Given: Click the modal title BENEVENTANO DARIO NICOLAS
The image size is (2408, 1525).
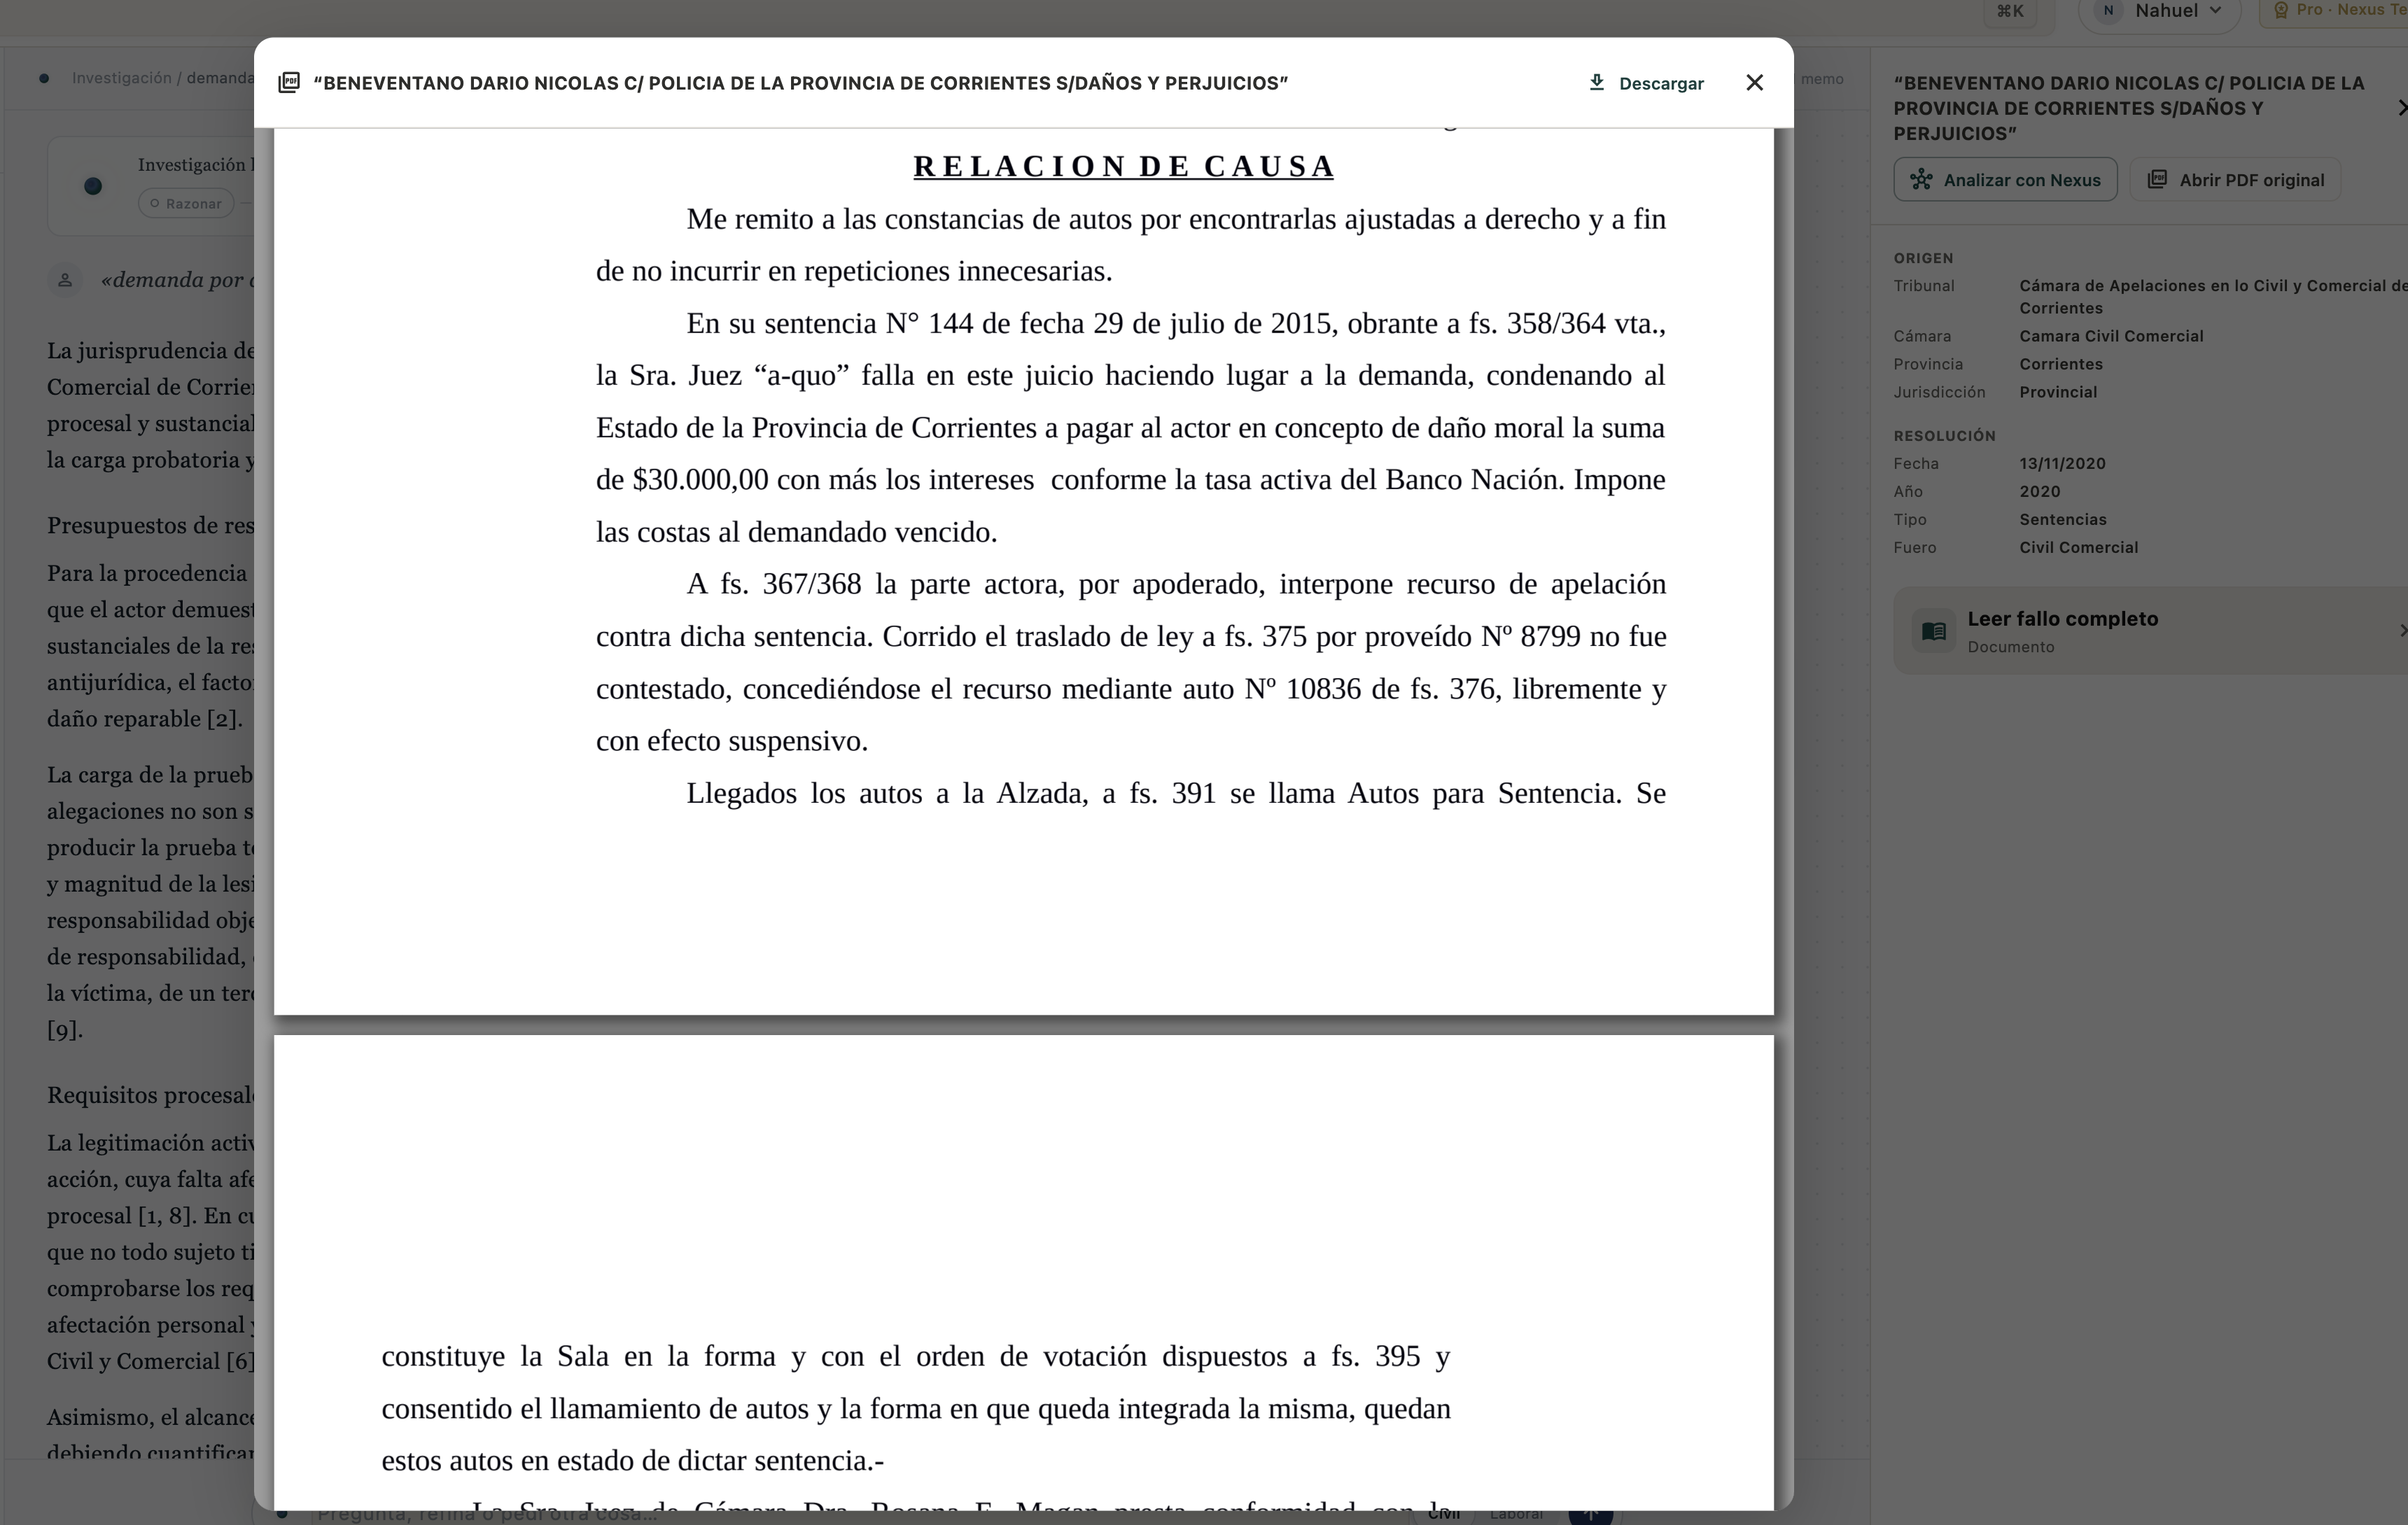Looking at the screenshot, I should pos(800,83).
